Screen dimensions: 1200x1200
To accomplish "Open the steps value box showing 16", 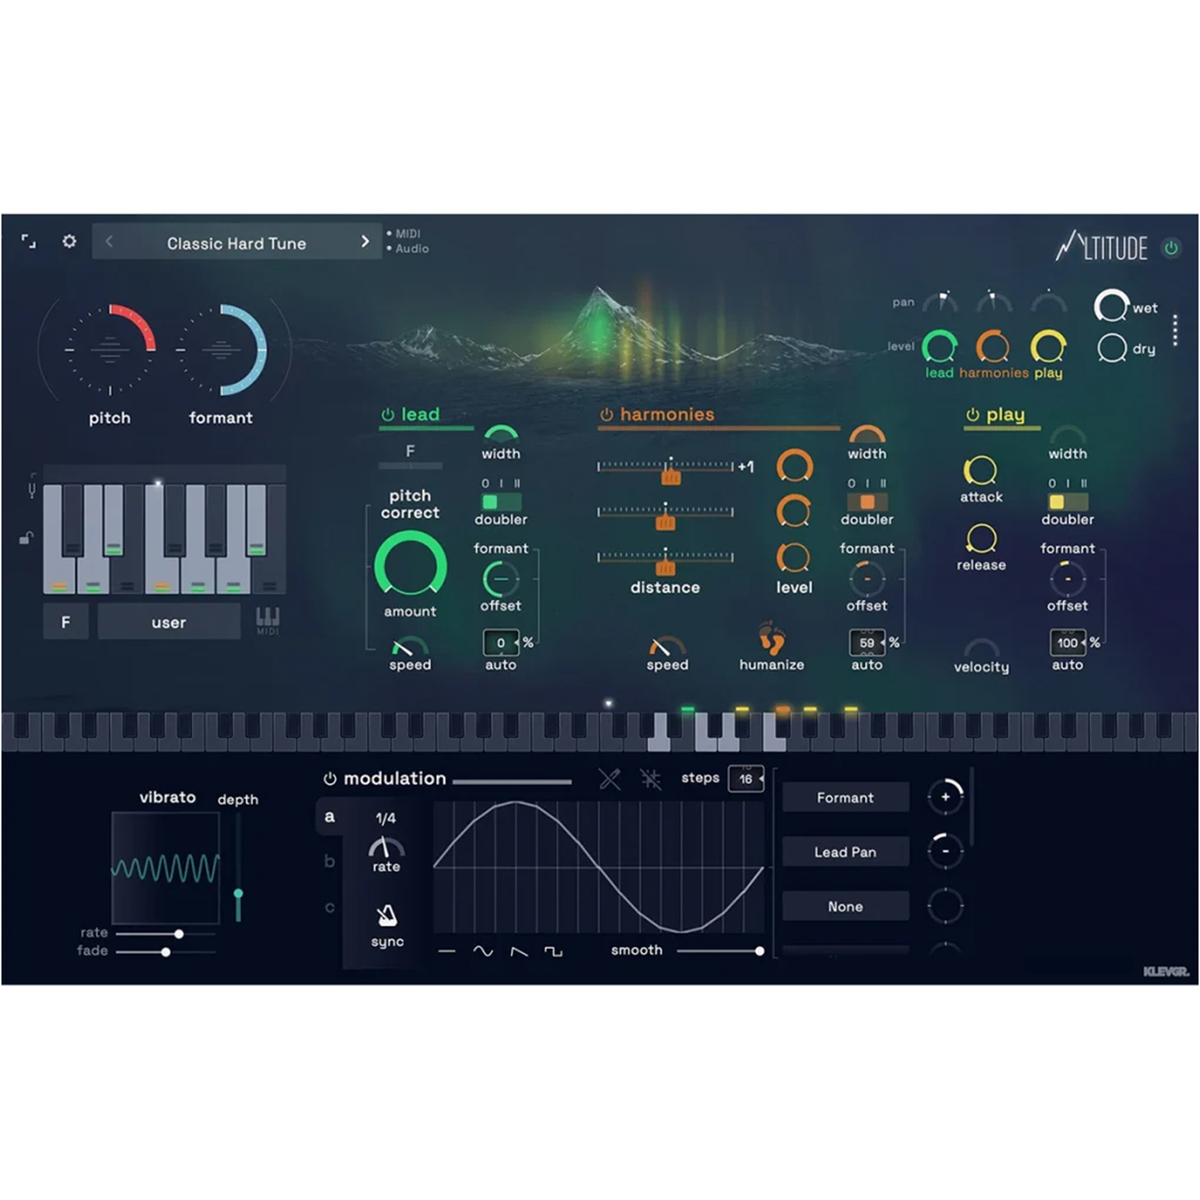I will tap(746, 778).
